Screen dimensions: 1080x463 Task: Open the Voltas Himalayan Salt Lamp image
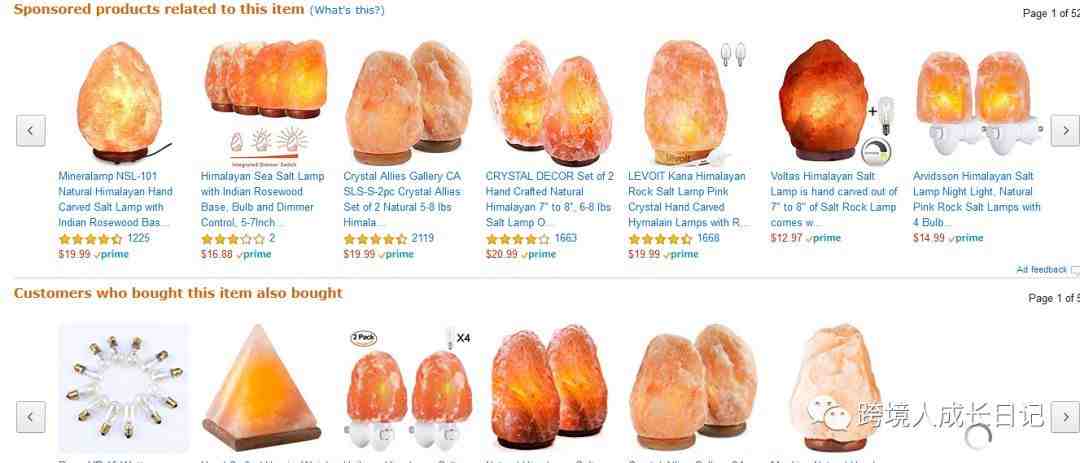833,101
